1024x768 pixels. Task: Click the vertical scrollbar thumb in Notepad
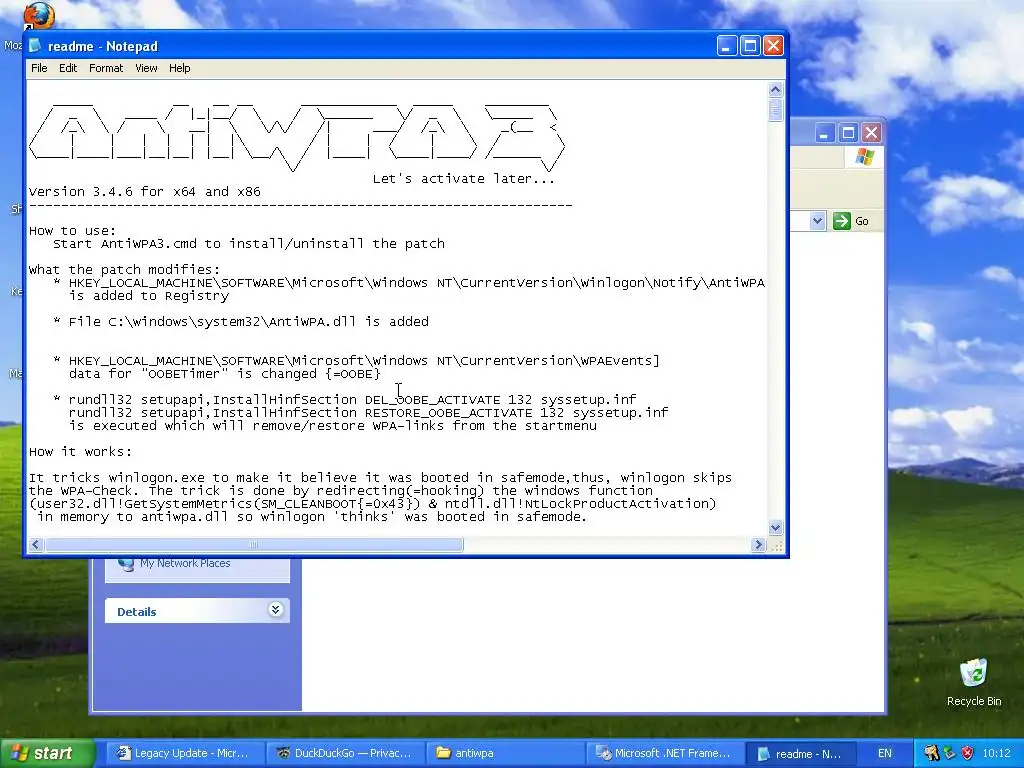pyautogui.click(x=775, y=110)
